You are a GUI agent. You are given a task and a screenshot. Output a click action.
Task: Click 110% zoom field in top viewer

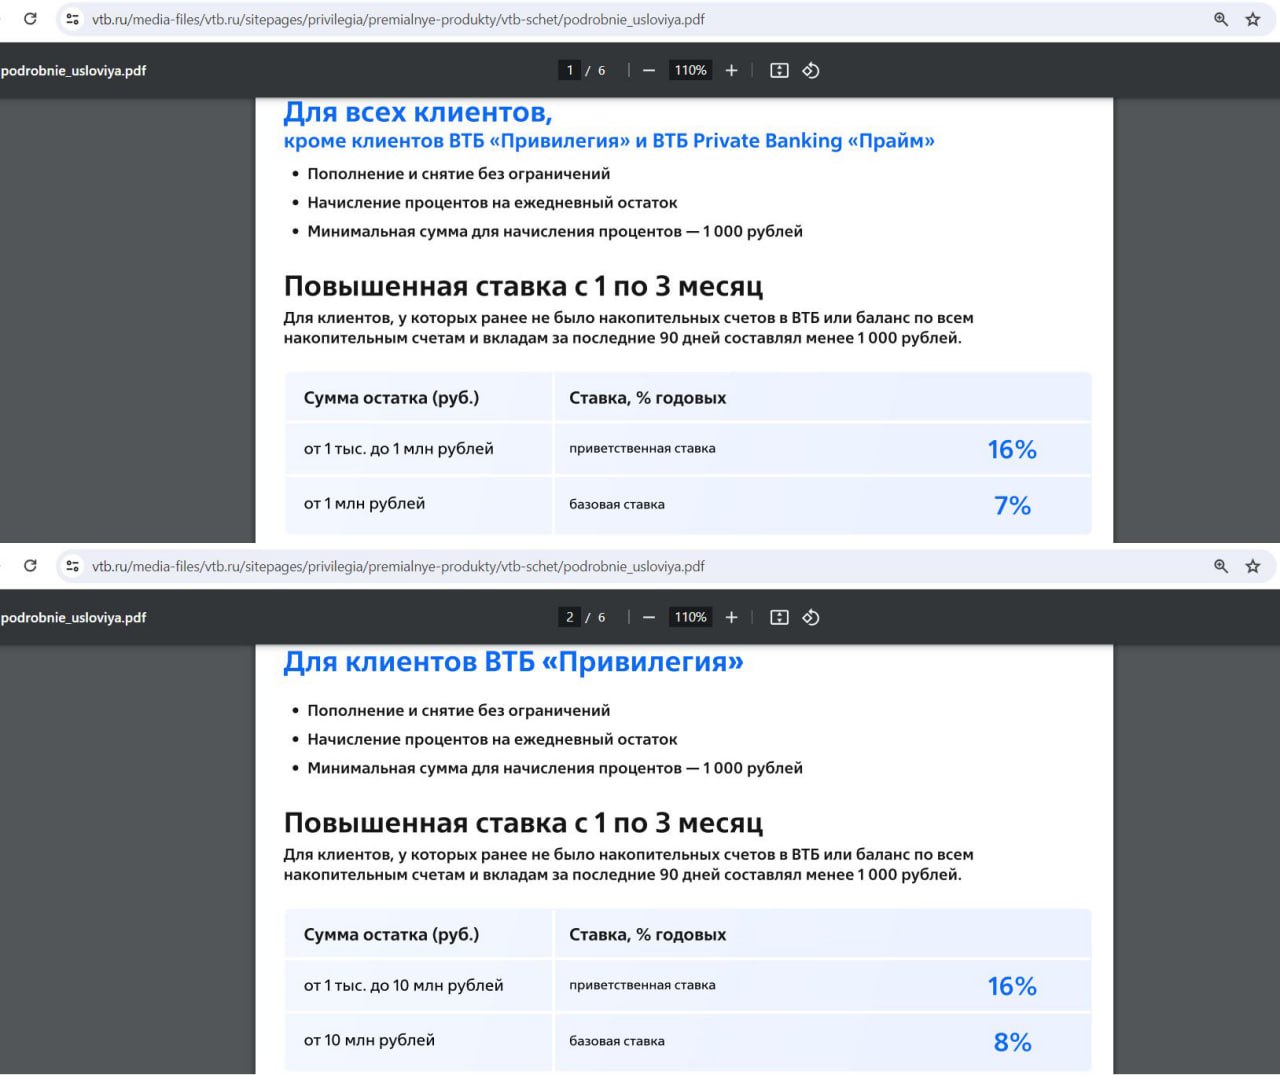click(690, 70)
